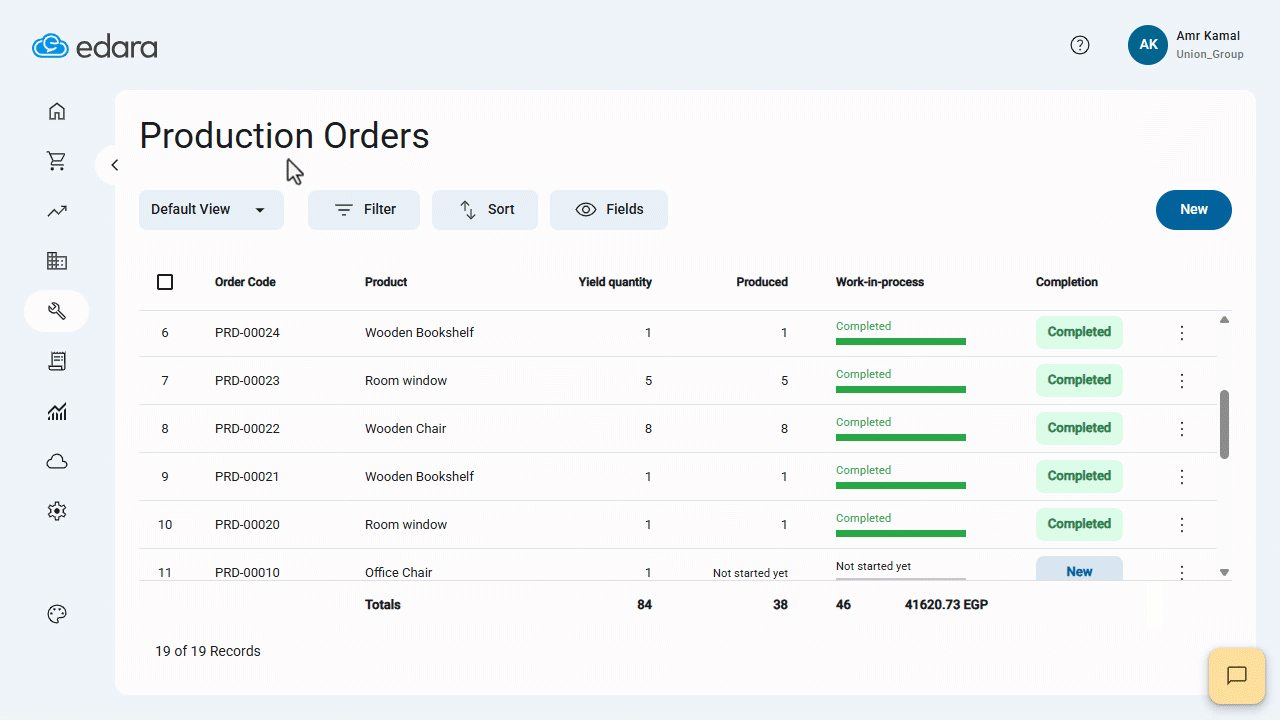Open the trend line sales sidebar icon
The image size is (1280, 720).
point(57,211)
